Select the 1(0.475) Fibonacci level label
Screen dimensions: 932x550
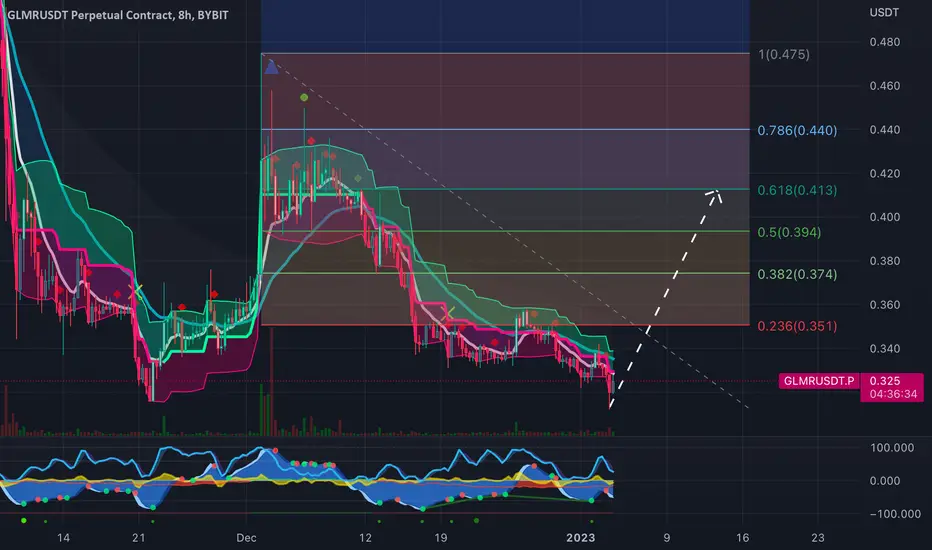point(783,55)
